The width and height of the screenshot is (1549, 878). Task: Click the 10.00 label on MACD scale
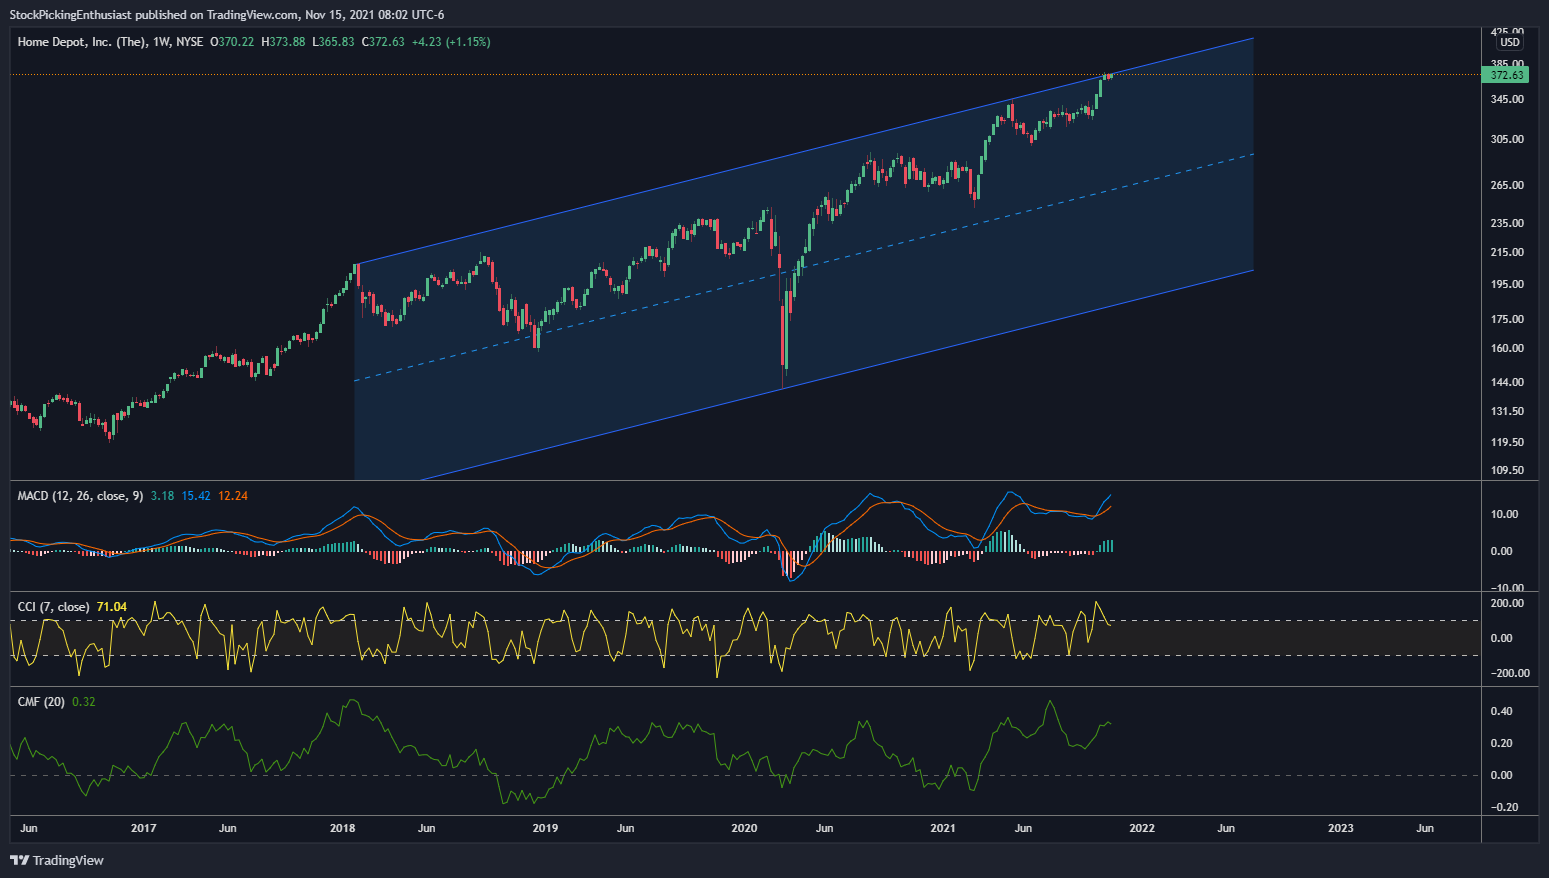coord(1504,515)
